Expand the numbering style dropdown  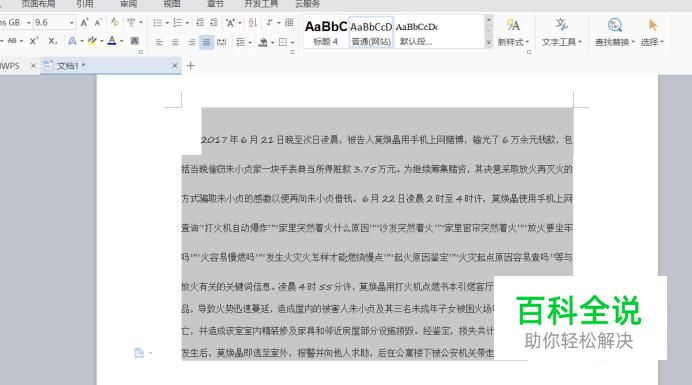pos(187,23)
